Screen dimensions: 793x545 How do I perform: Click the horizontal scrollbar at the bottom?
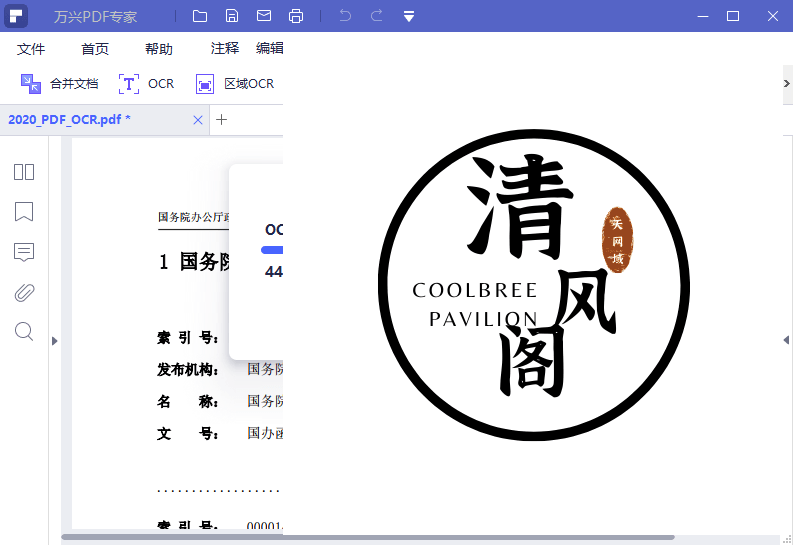pos(368,537)
